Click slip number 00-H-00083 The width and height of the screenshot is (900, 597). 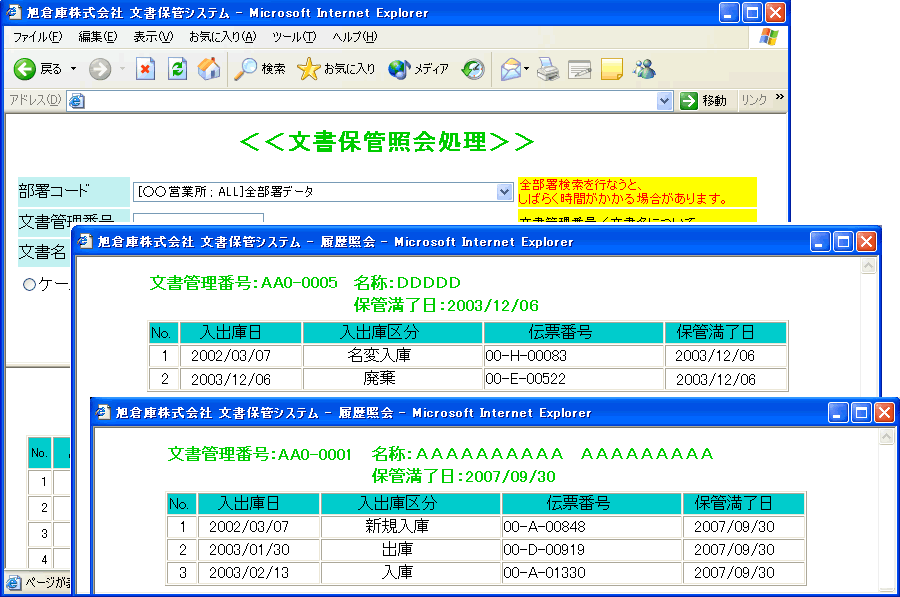(x=526, y=356)
